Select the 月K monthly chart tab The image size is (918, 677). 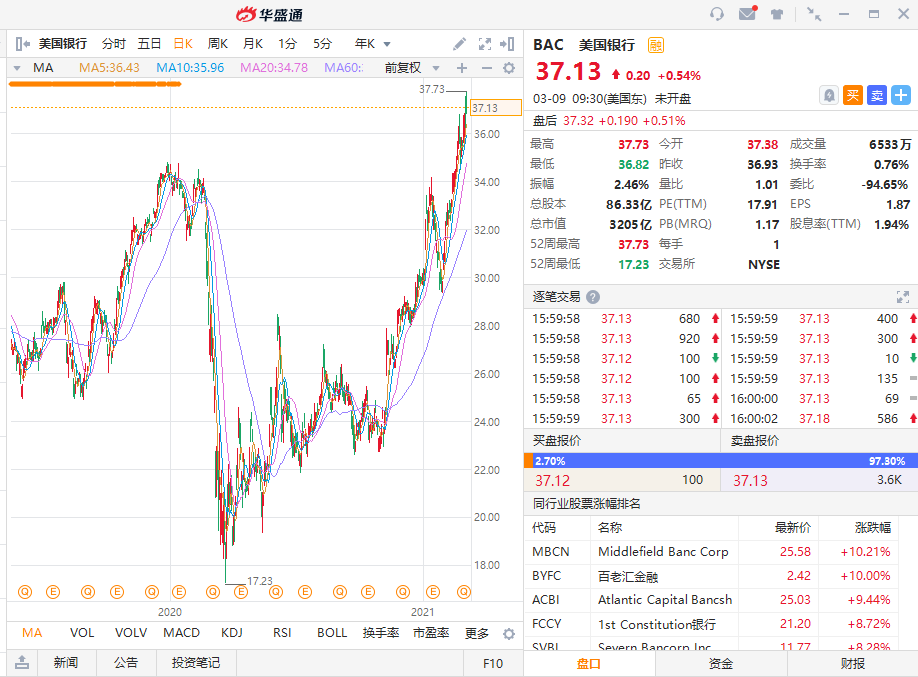(x=253, y=43)
